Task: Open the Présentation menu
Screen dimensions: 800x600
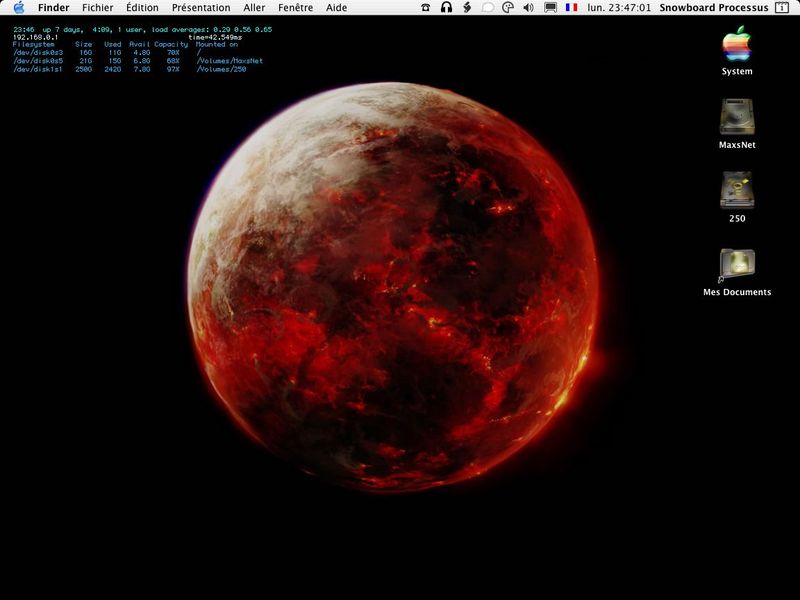Action: [201, 8]
